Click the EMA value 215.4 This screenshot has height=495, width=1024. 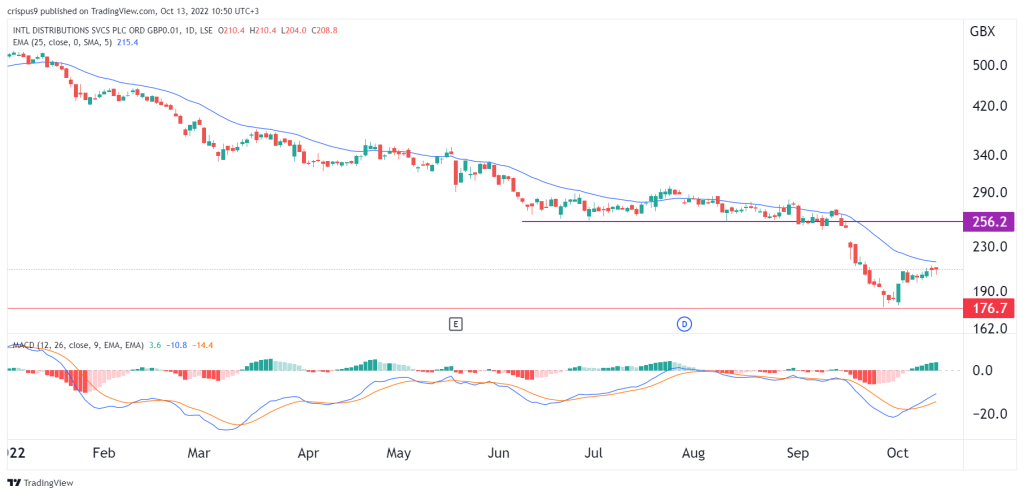pyautogui.click(x=127, y=42)
